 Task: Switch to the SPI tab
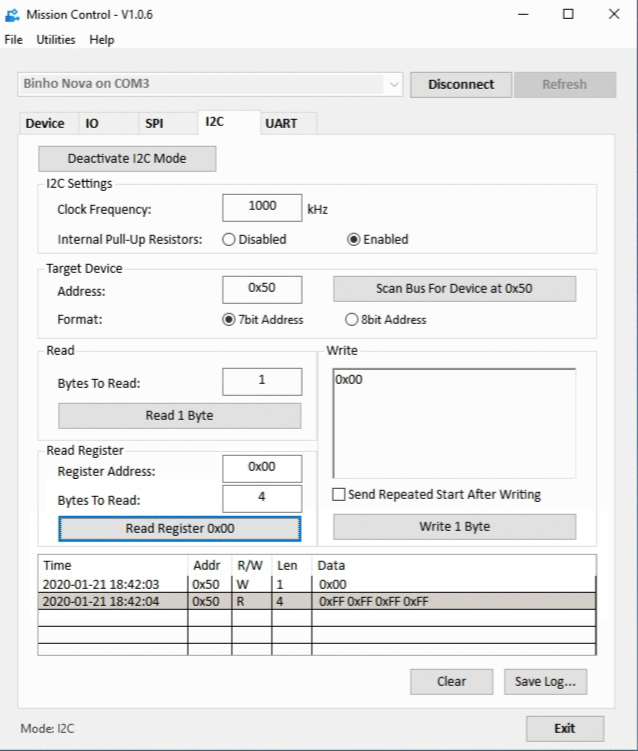[154, 124]
